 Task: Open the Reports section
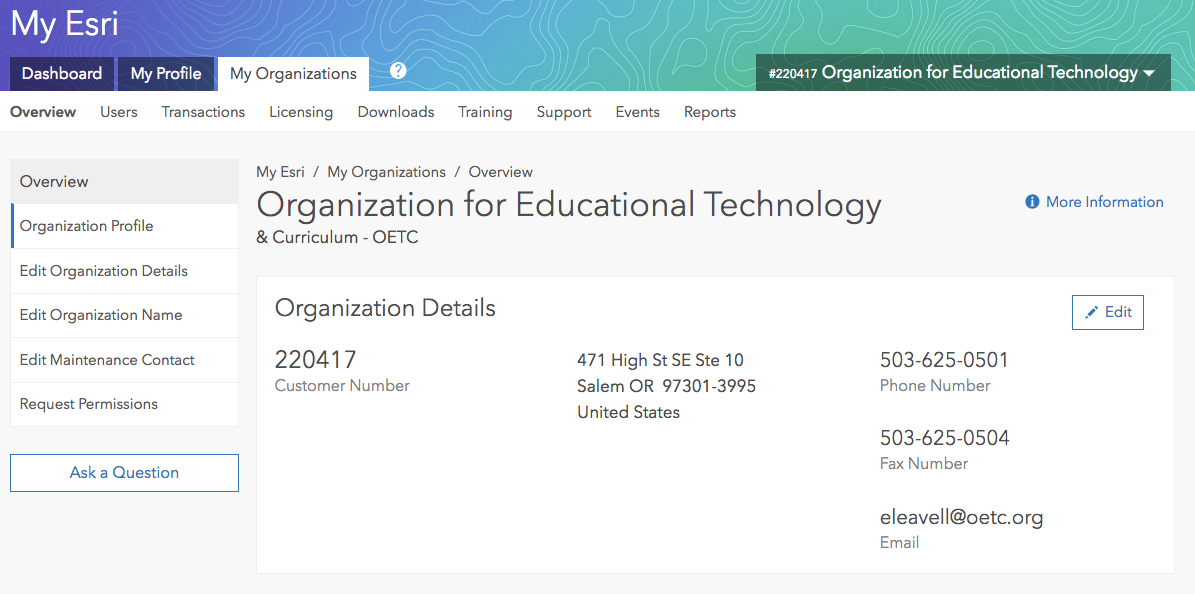tap(710, 112)
